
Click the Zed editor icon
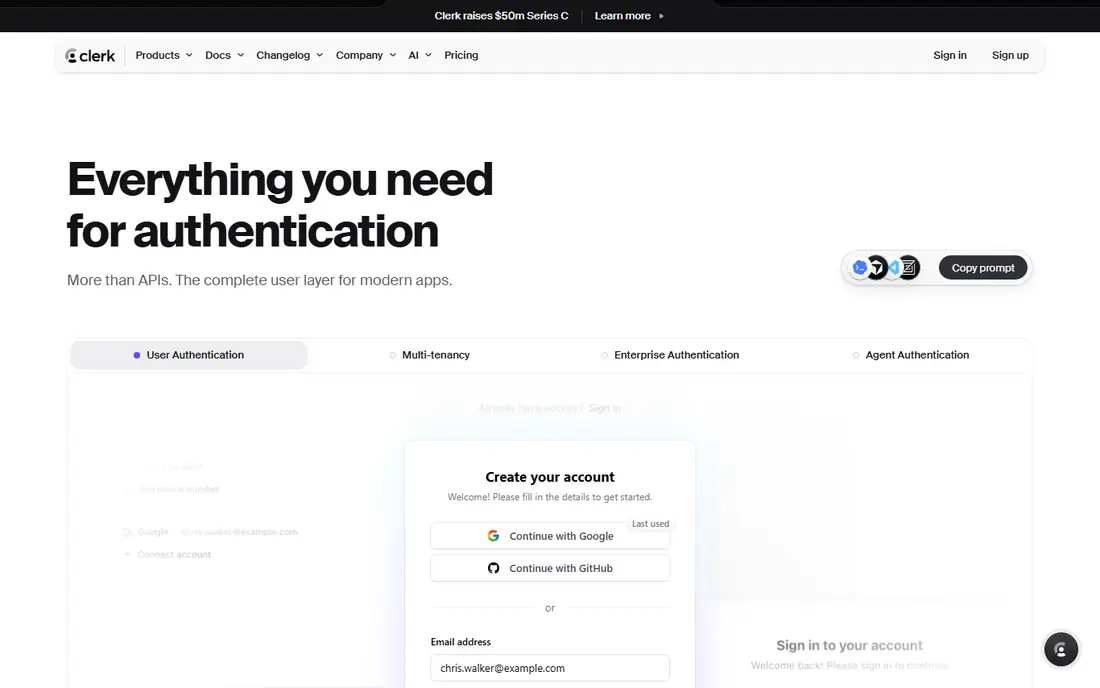coord(908,267)
